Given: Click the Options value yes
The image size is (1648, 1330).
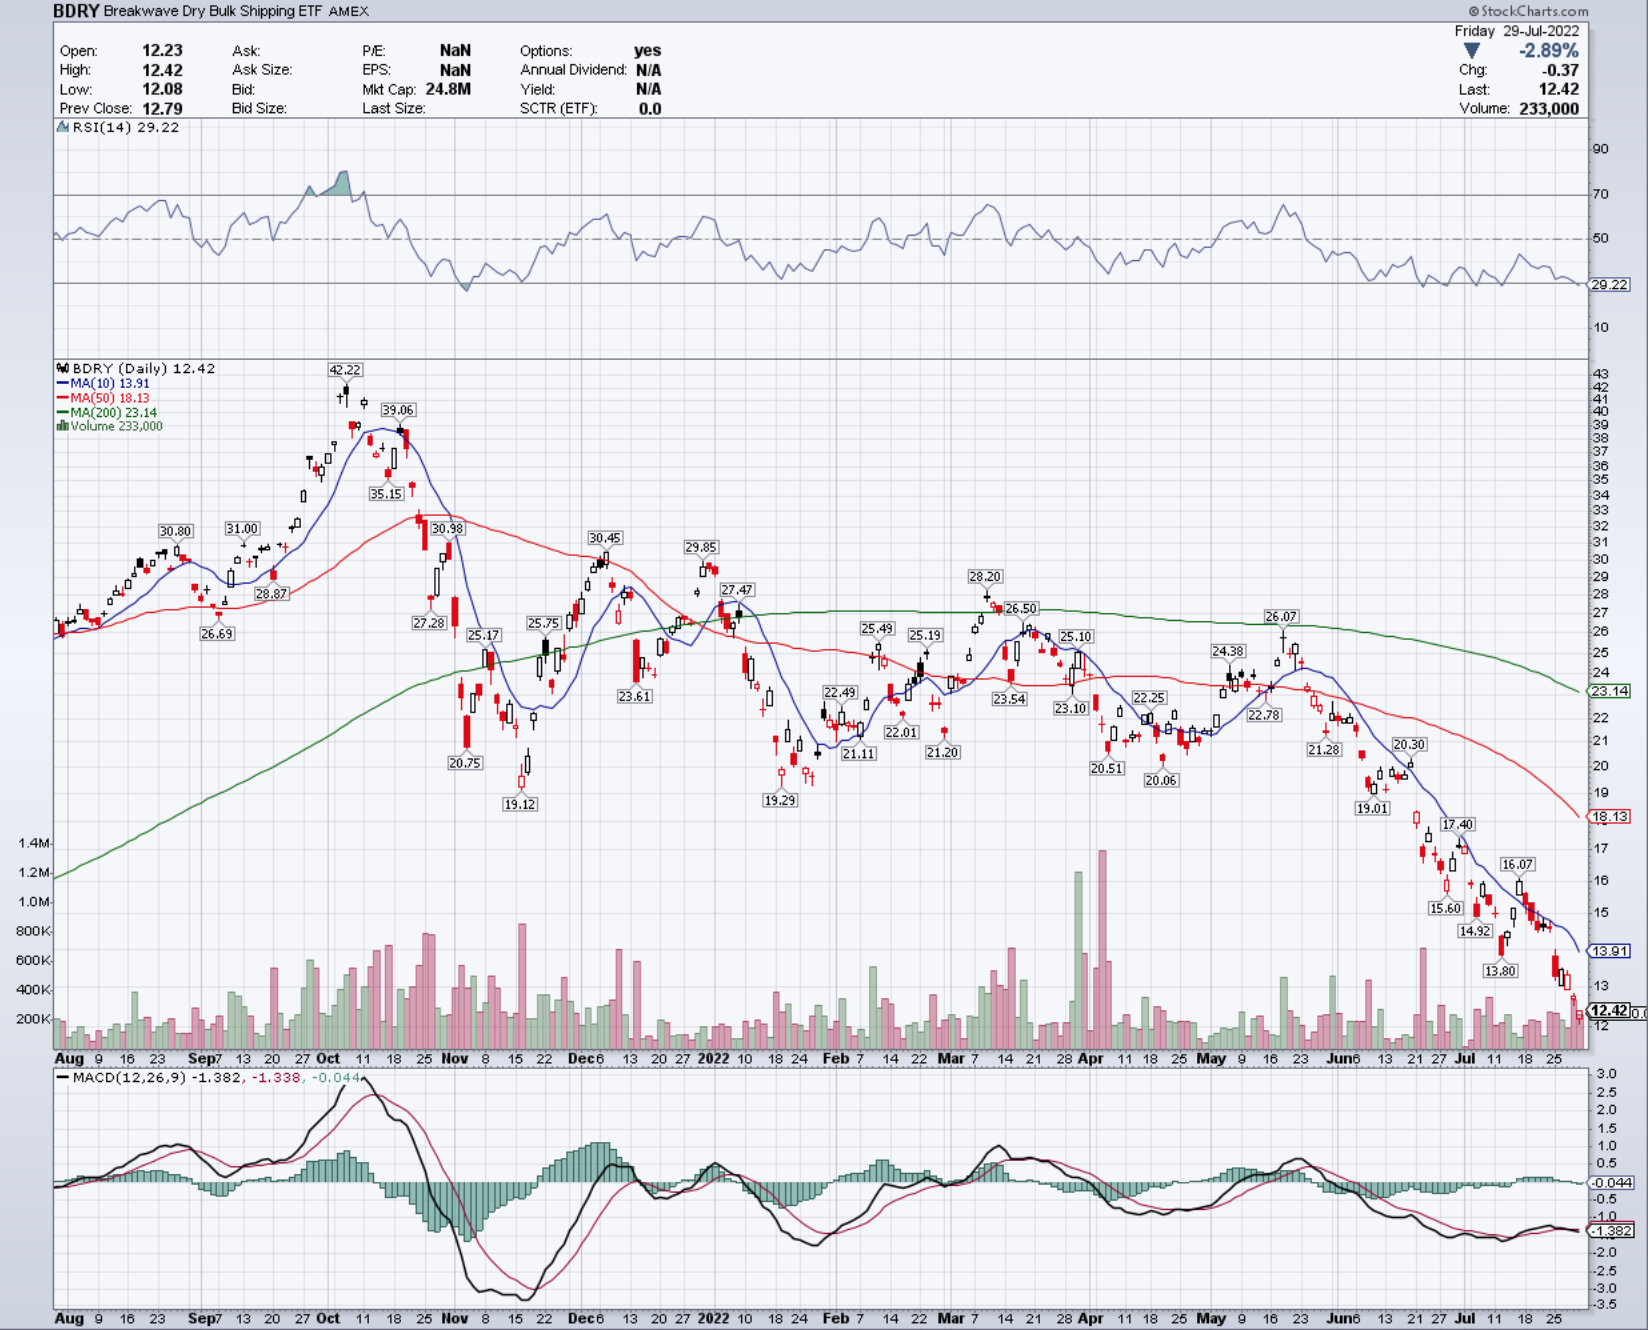Looking at the screenshot, I should (647, 50).
